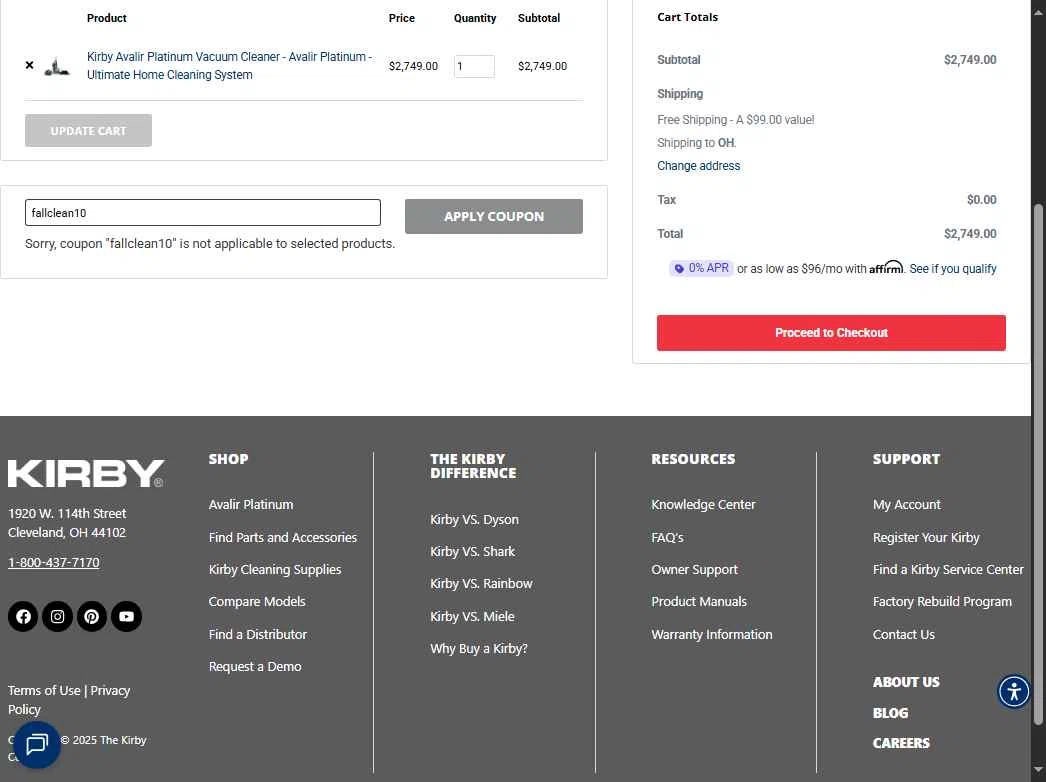Open the accessibility options icon
This screenshot has height=782, width=1046.
(1013, 691)
